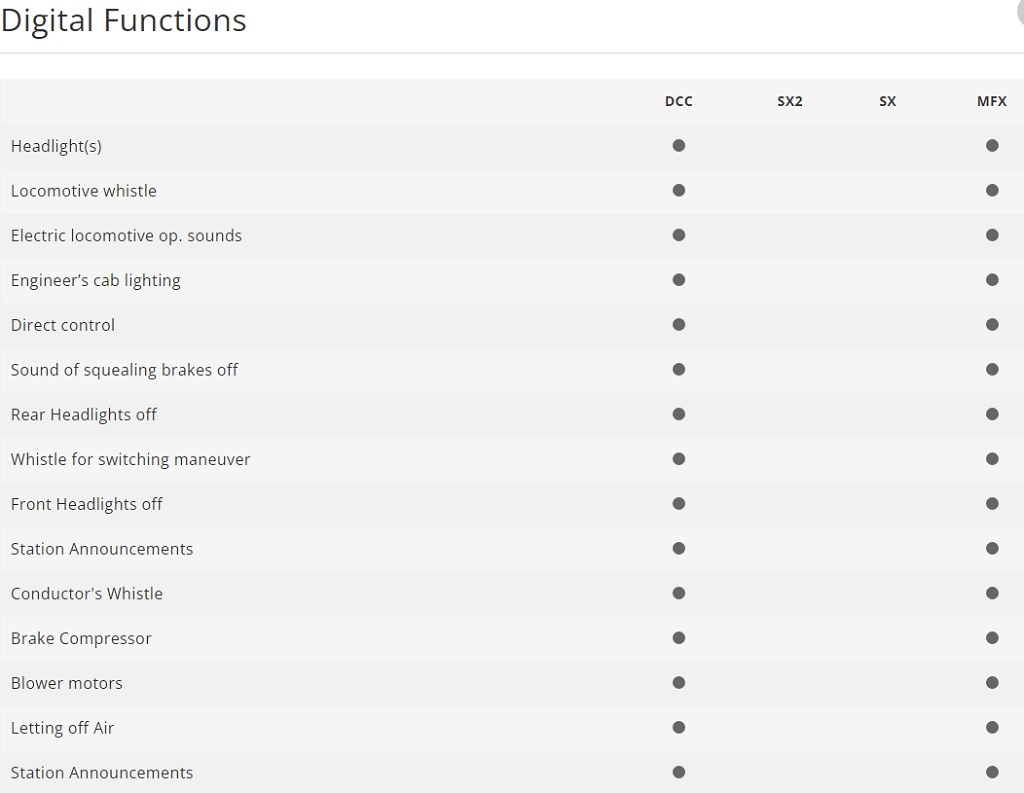1024x793 pixels.
Task: Select the MFX dot for Letting off Air
Action: coord(992,728)
